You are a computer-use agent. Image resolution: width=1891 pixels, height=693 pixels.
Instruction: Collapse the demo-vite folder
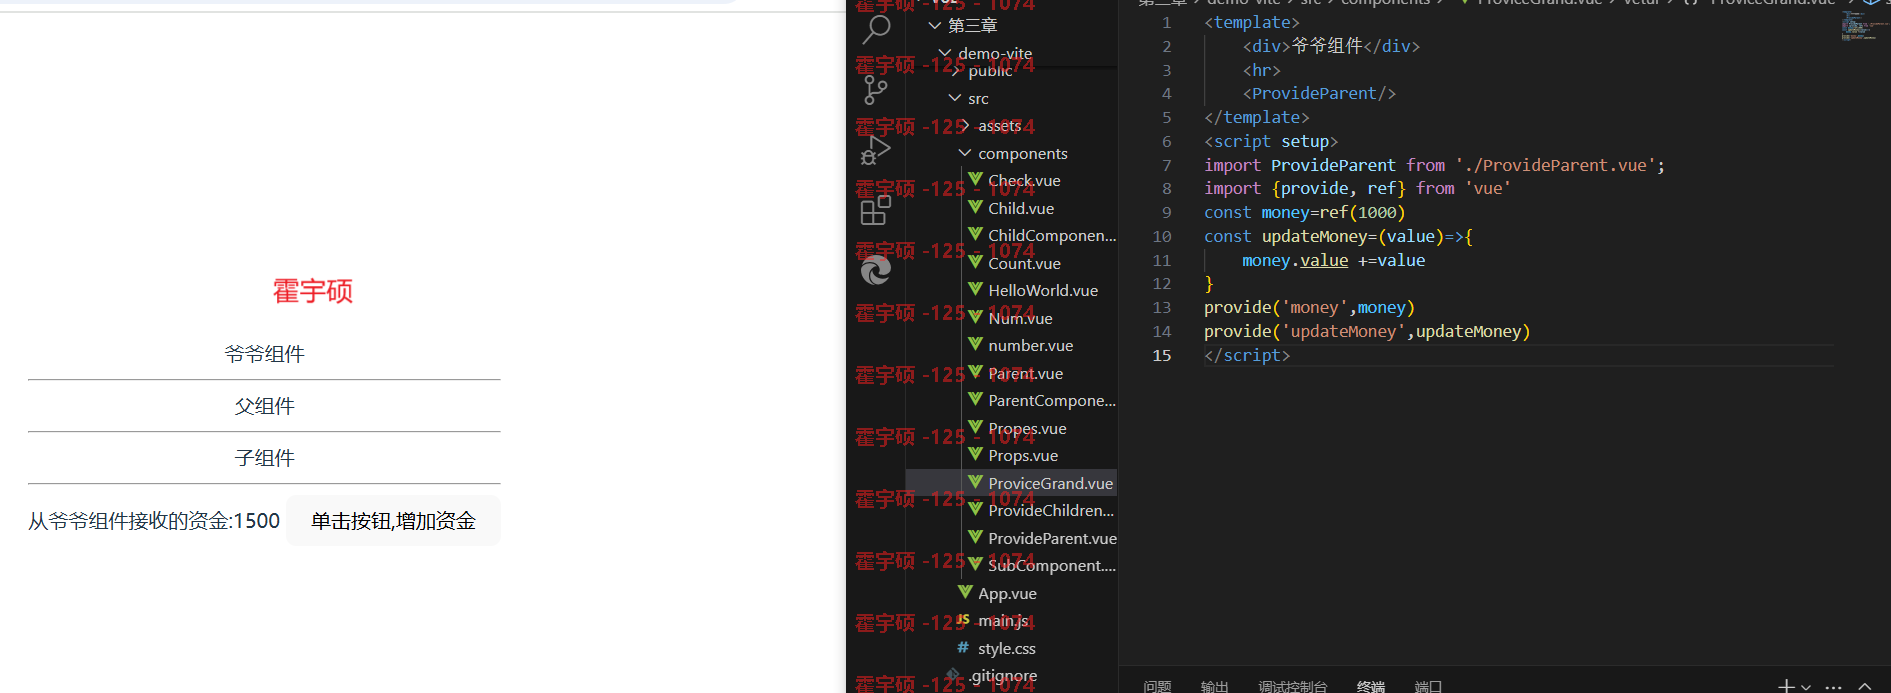[945, 52]
